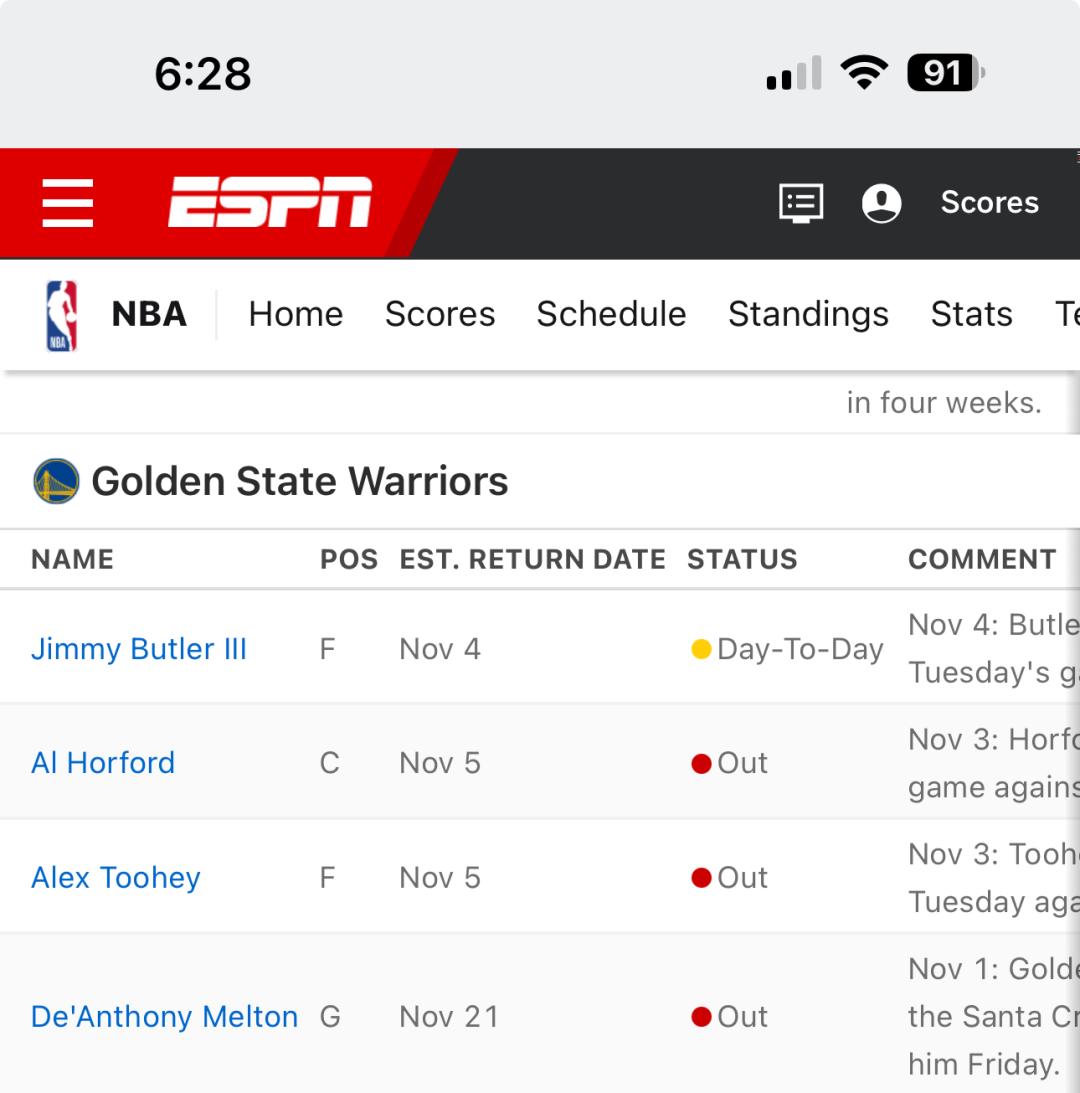
Task: Tap the Wi-Fi status icon
Action: point(864,73)
